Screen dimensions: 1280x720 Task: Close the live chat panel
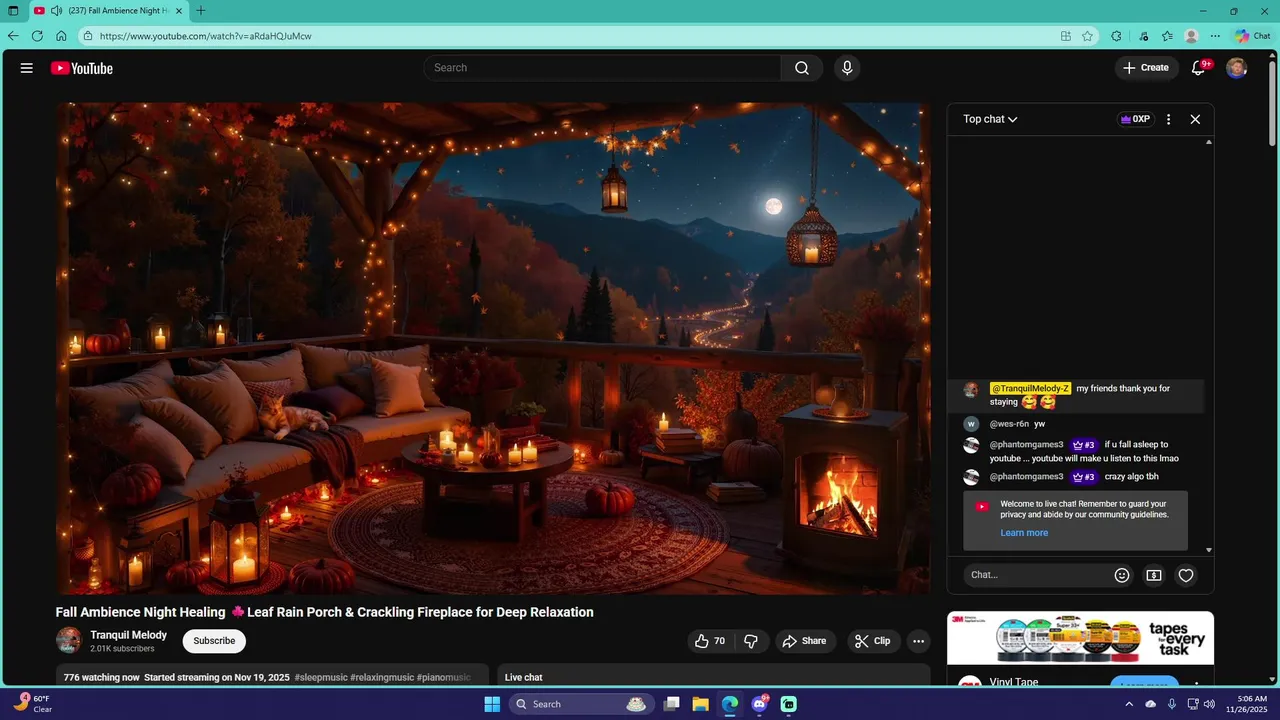click(1195, 119)
